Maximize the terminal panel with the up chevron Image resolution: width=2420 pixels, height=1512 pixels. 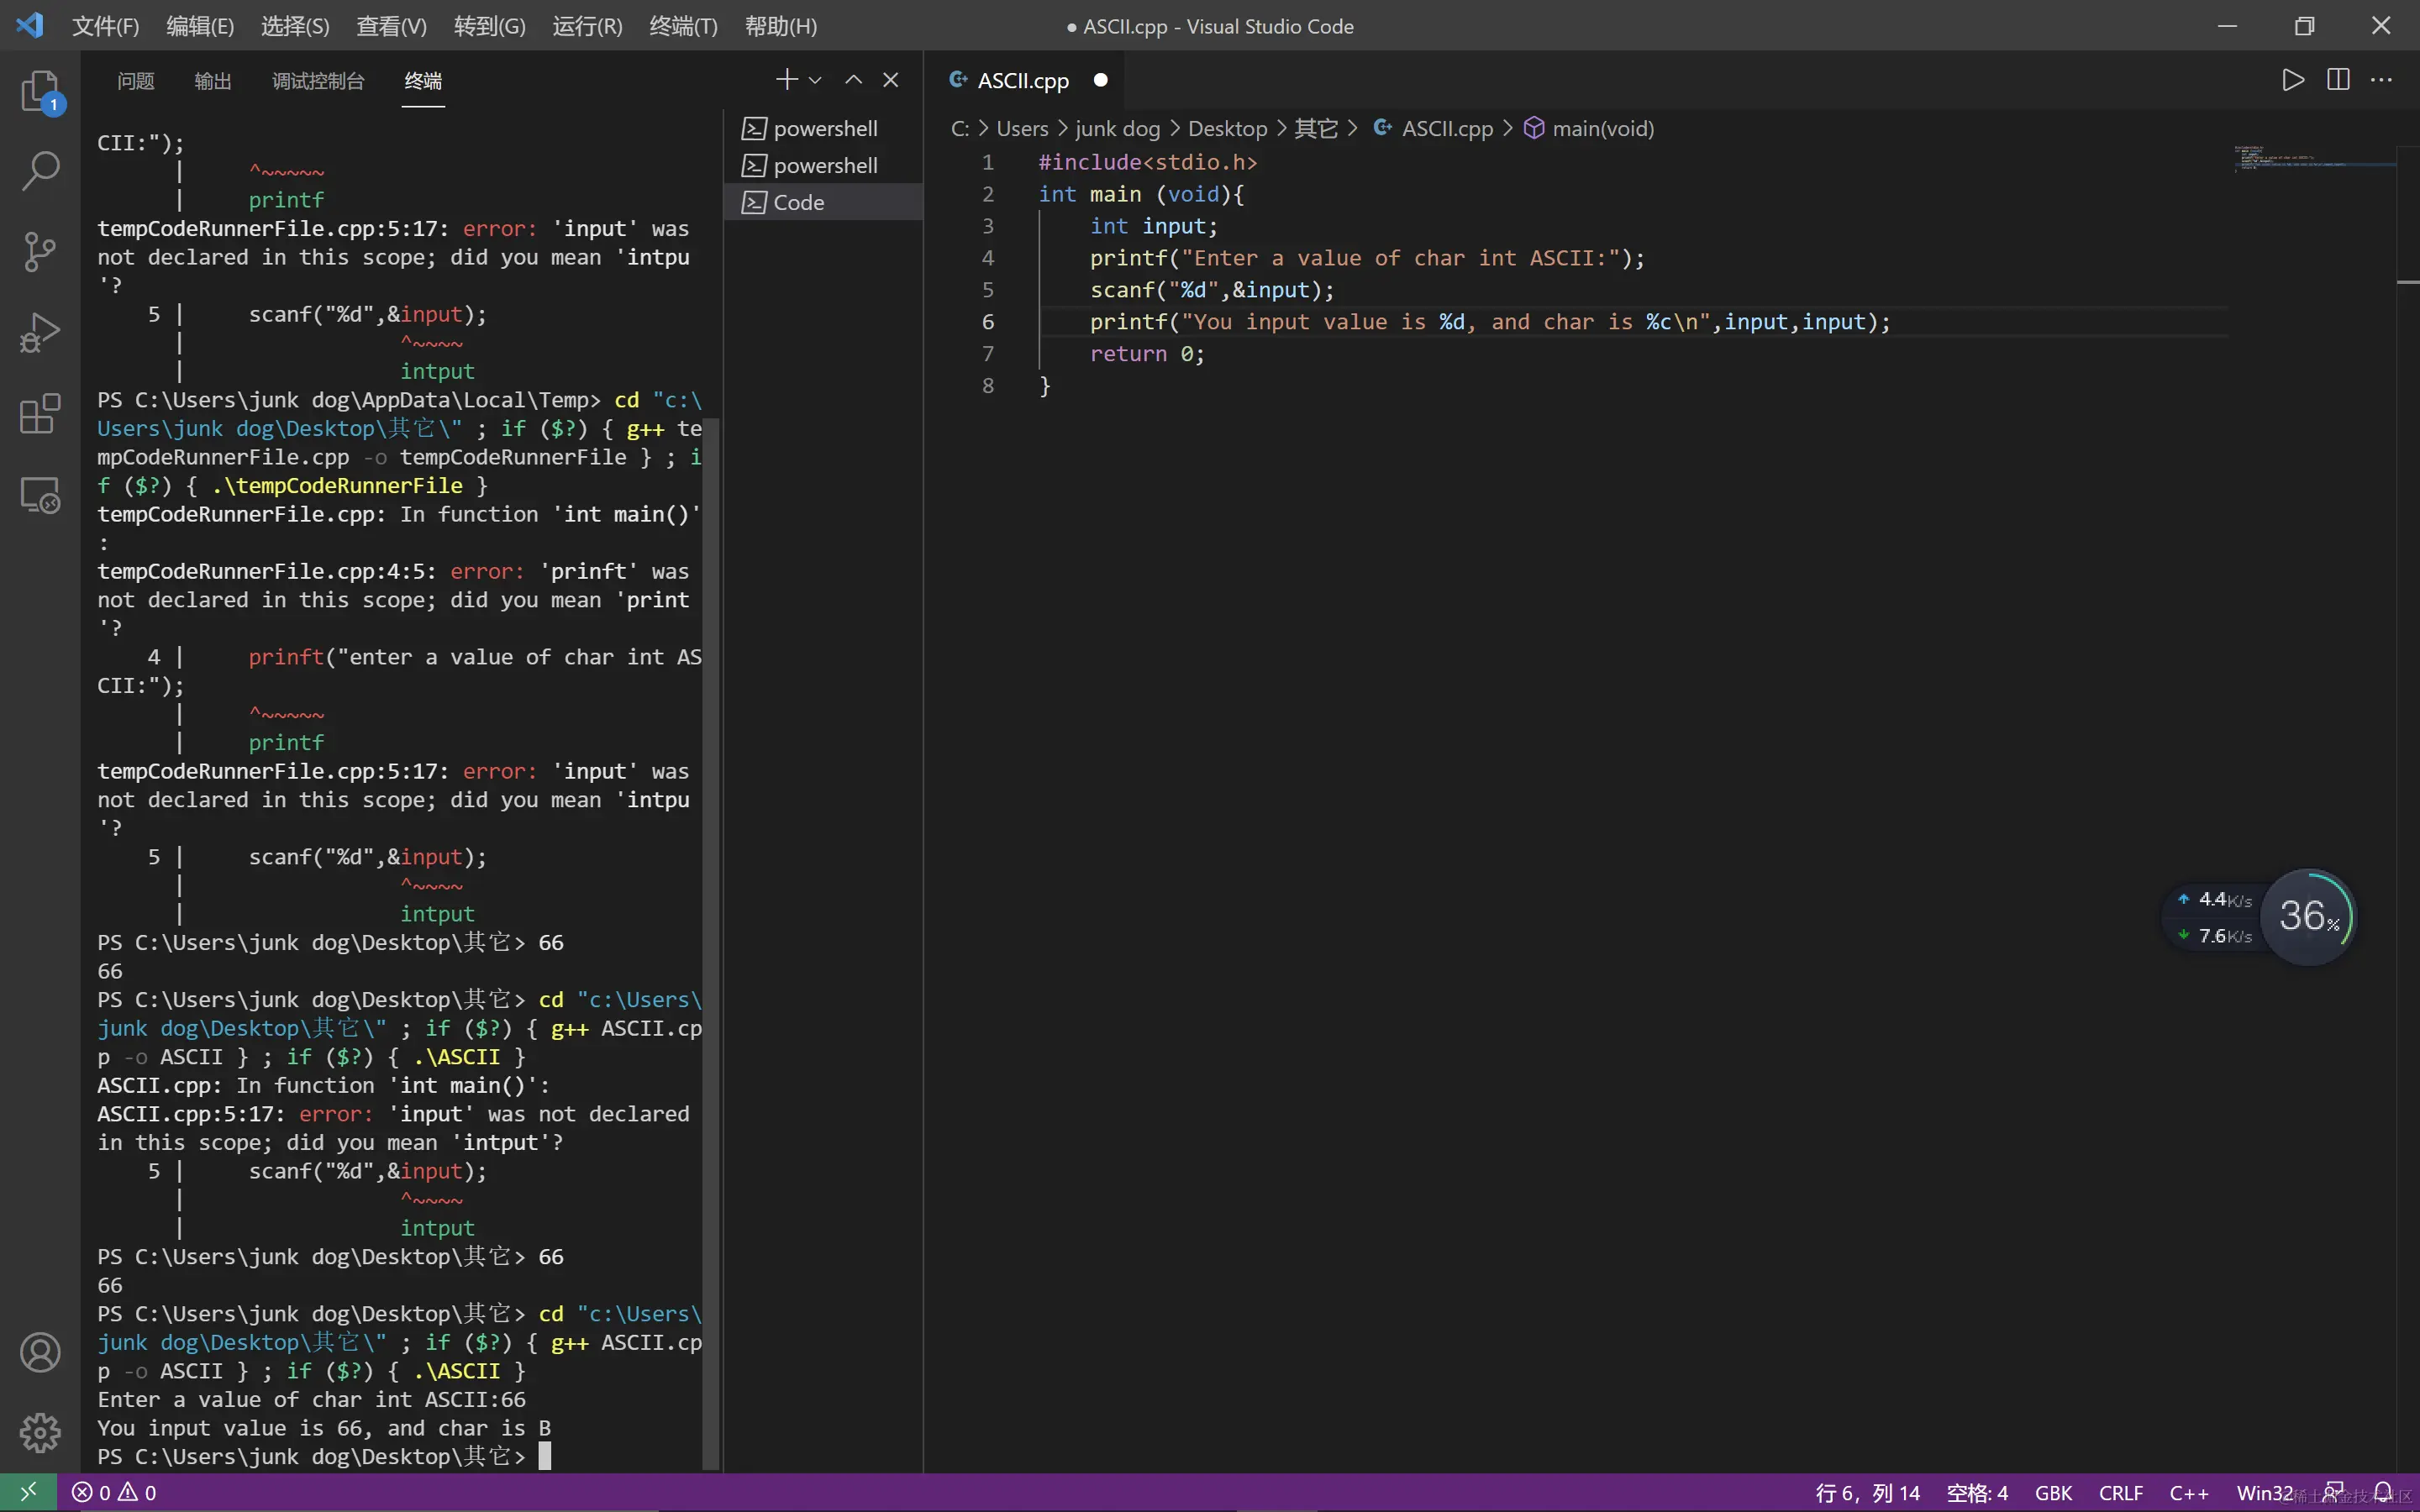853,80
